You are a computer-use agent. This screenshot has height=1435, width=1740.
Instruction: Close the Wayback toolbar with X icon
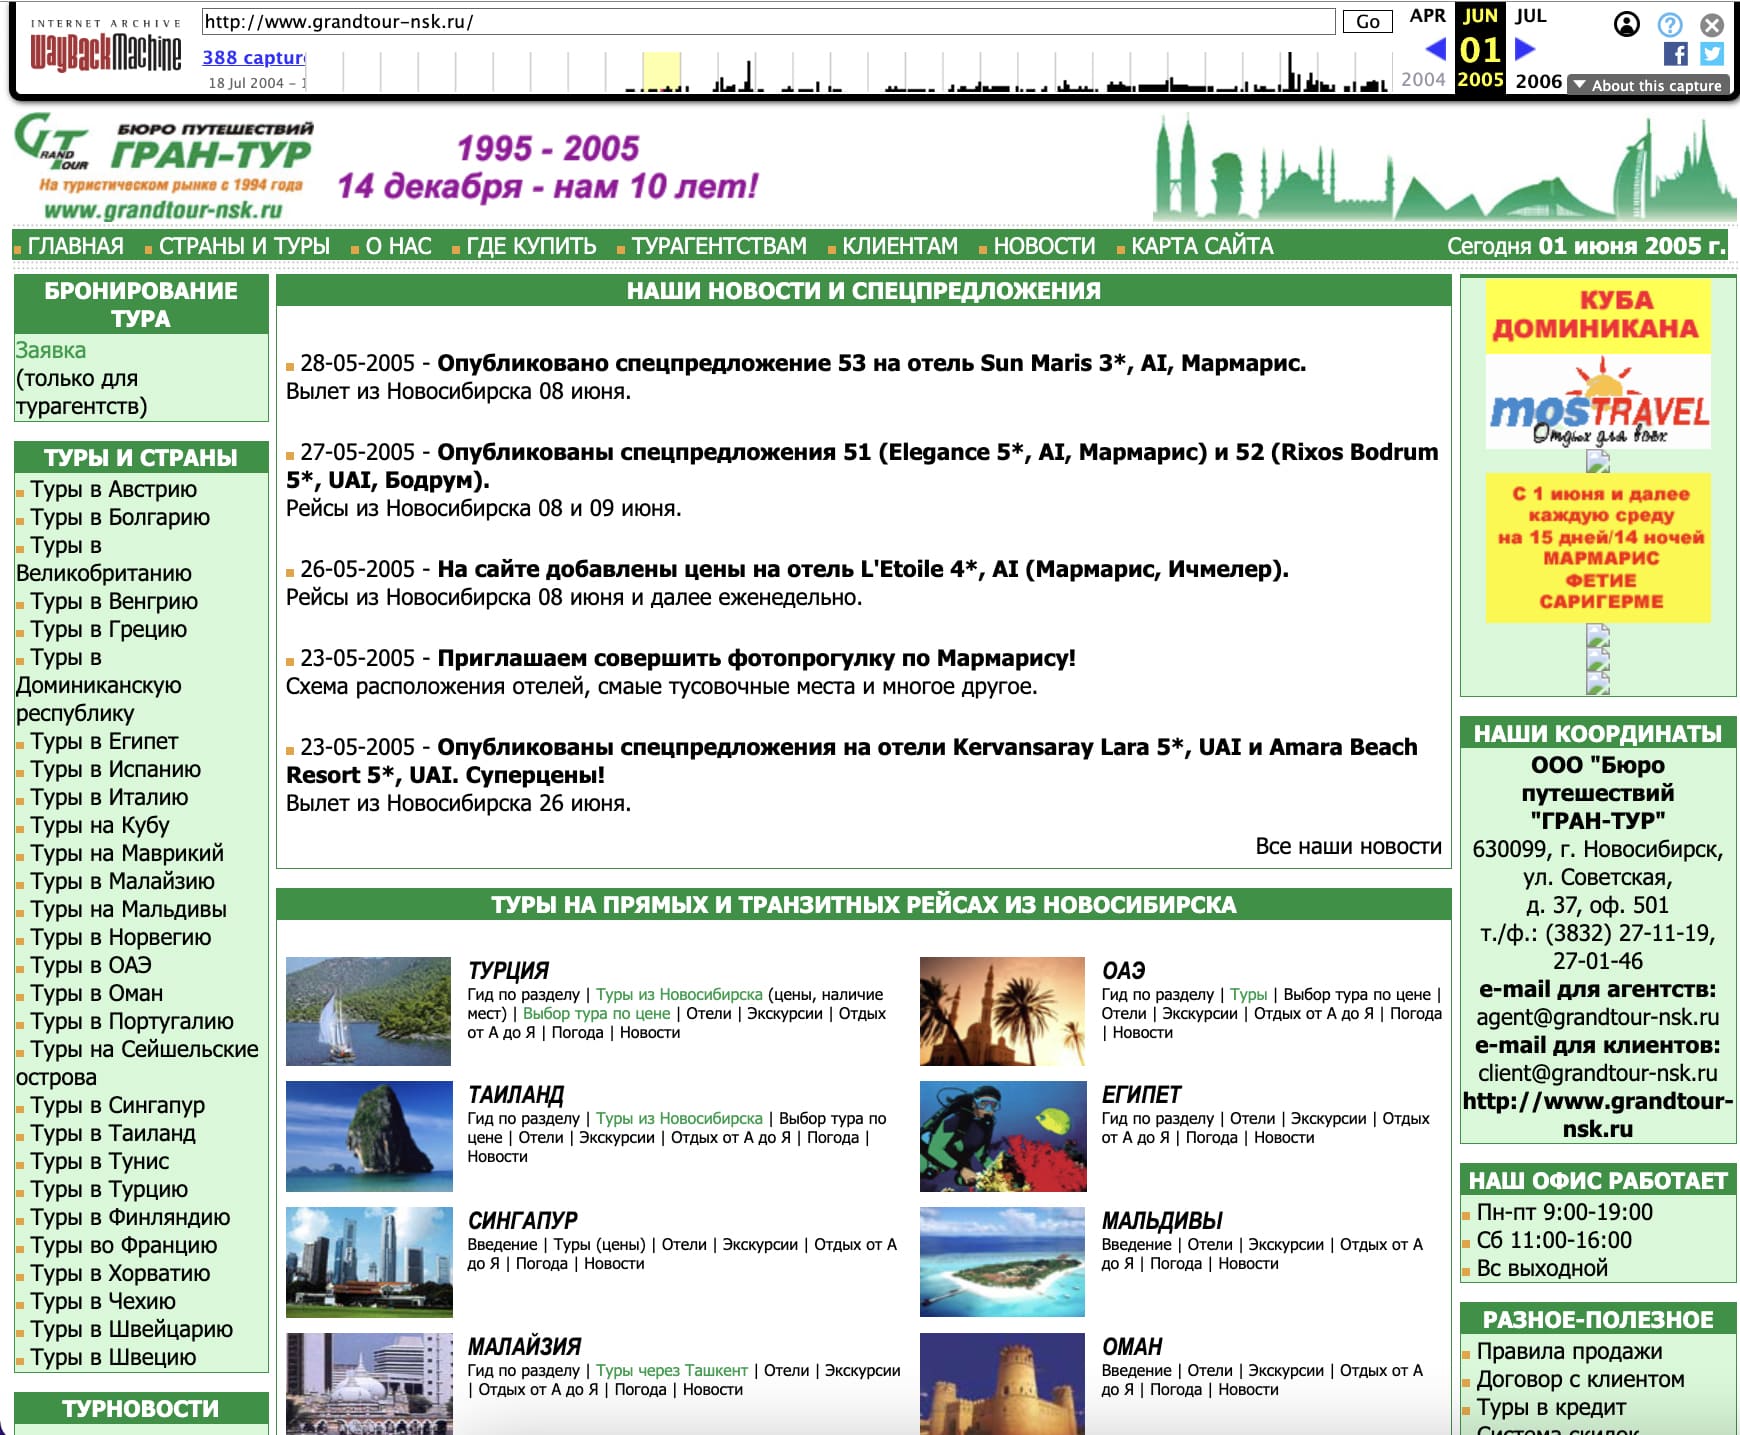tap(1712, 24)
